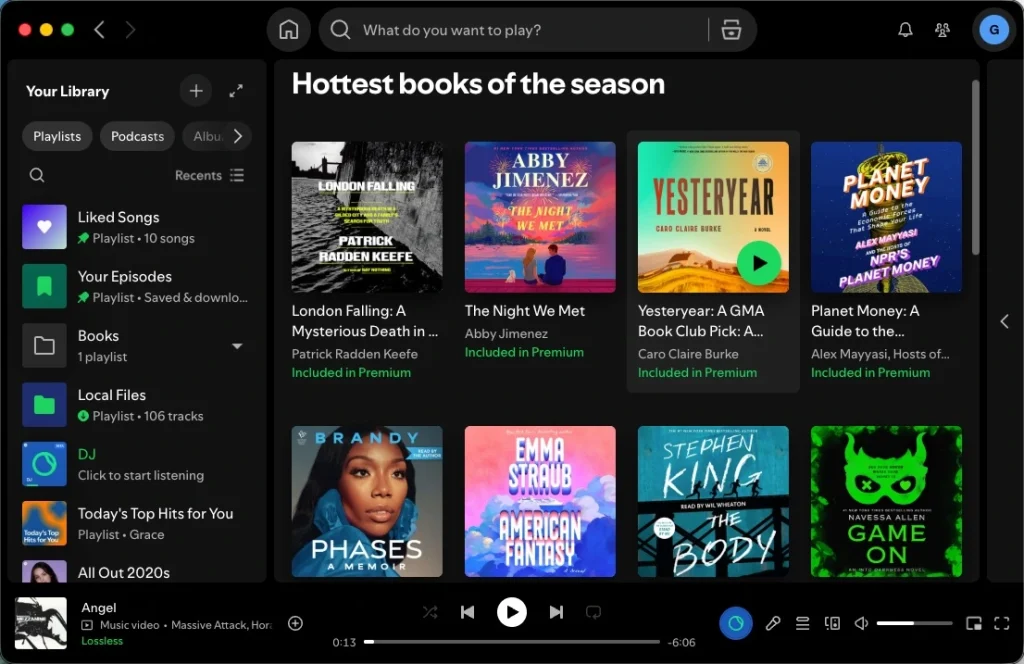Open the lyrics microphone icon
The image size is (1024, 664).
[x=772, y=624]
